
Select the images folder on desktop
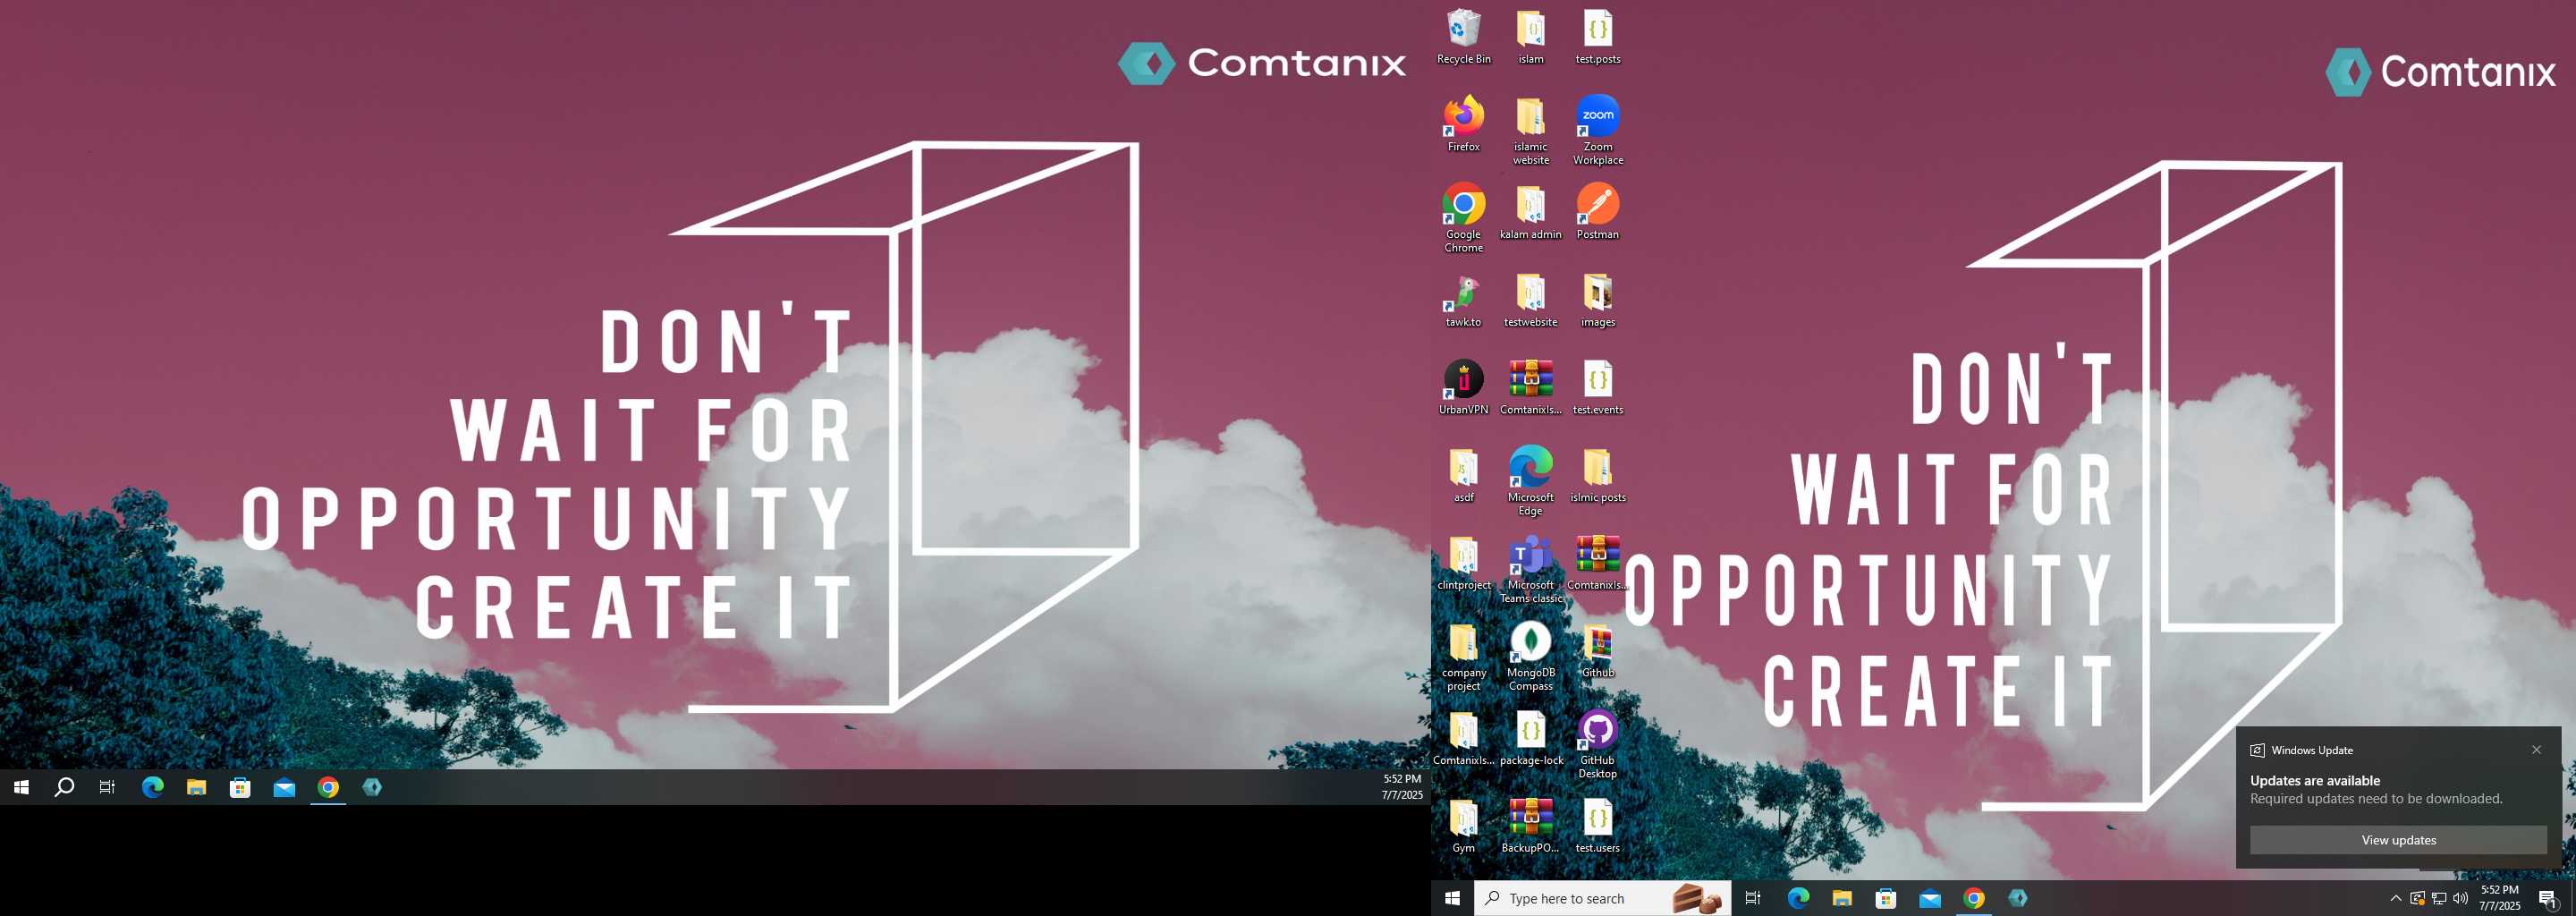click(x=1597, y=300)
